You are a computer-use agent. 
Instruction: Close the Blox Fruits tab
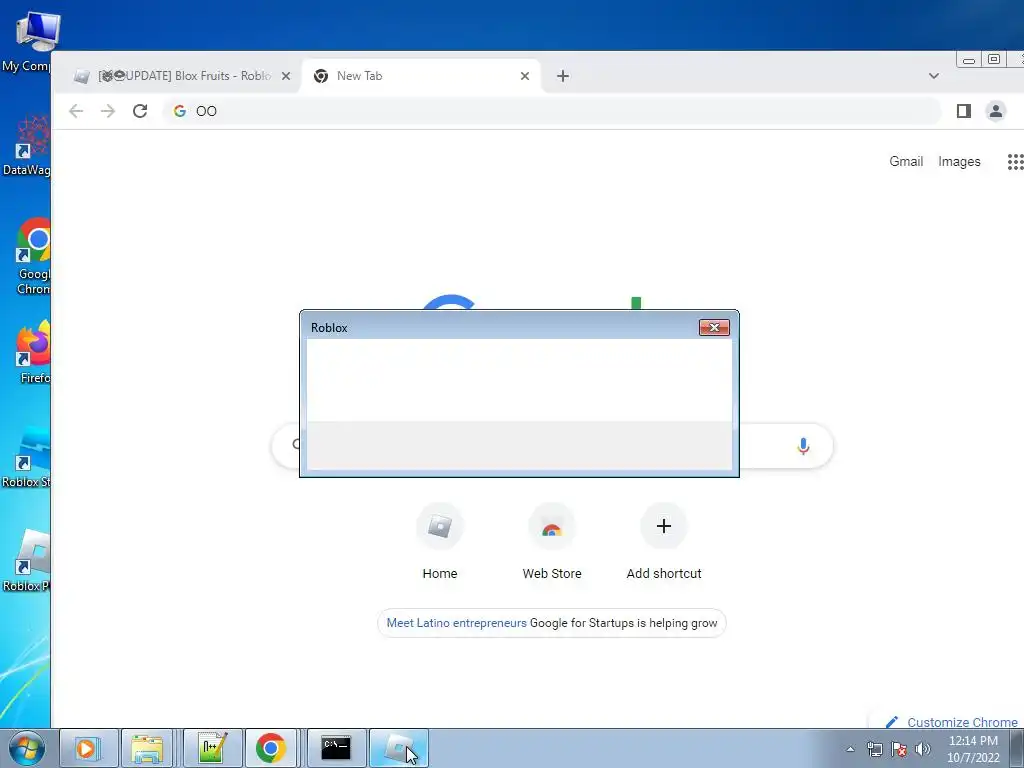pos(285,76)
